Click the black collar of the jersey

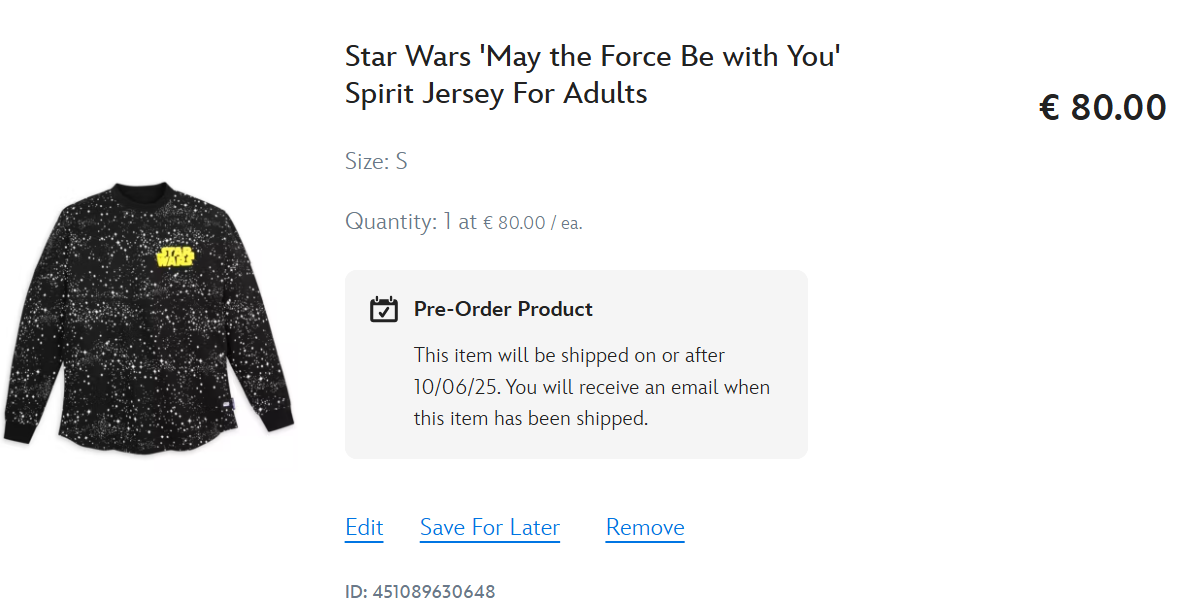(x=141, y=193)
